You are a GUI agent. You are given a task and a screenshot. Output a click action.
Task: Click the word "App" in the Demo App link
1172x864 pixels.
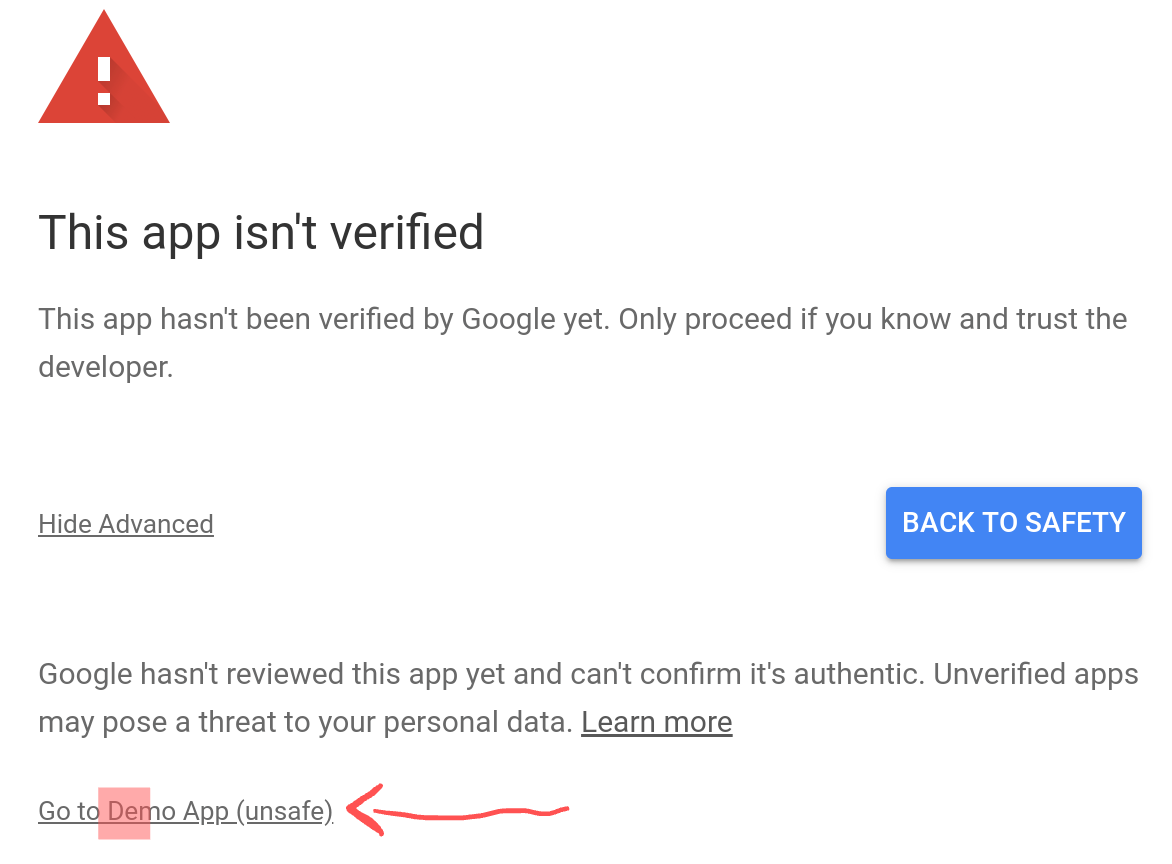coord(206,811)
